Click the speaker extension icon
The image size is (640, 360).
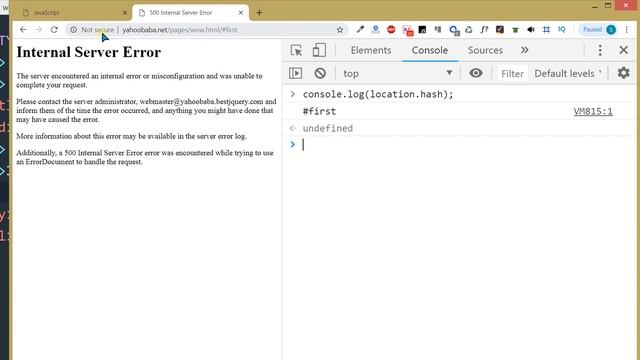531,29
